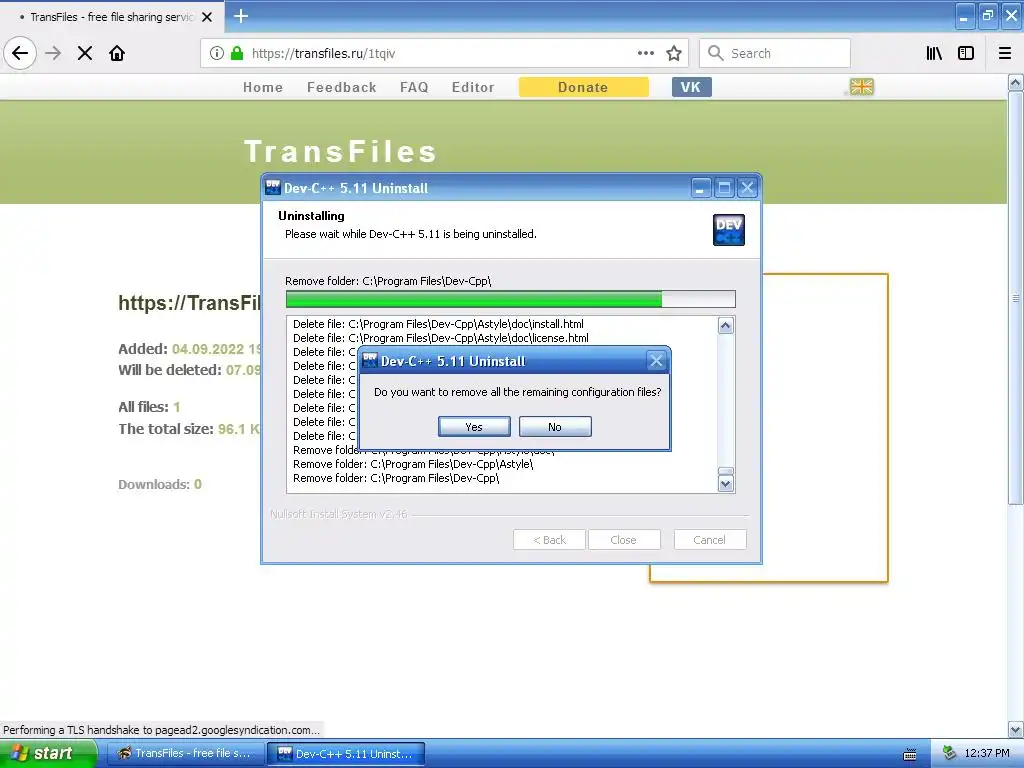Open Feedback in TransFiles navigation

342,88
